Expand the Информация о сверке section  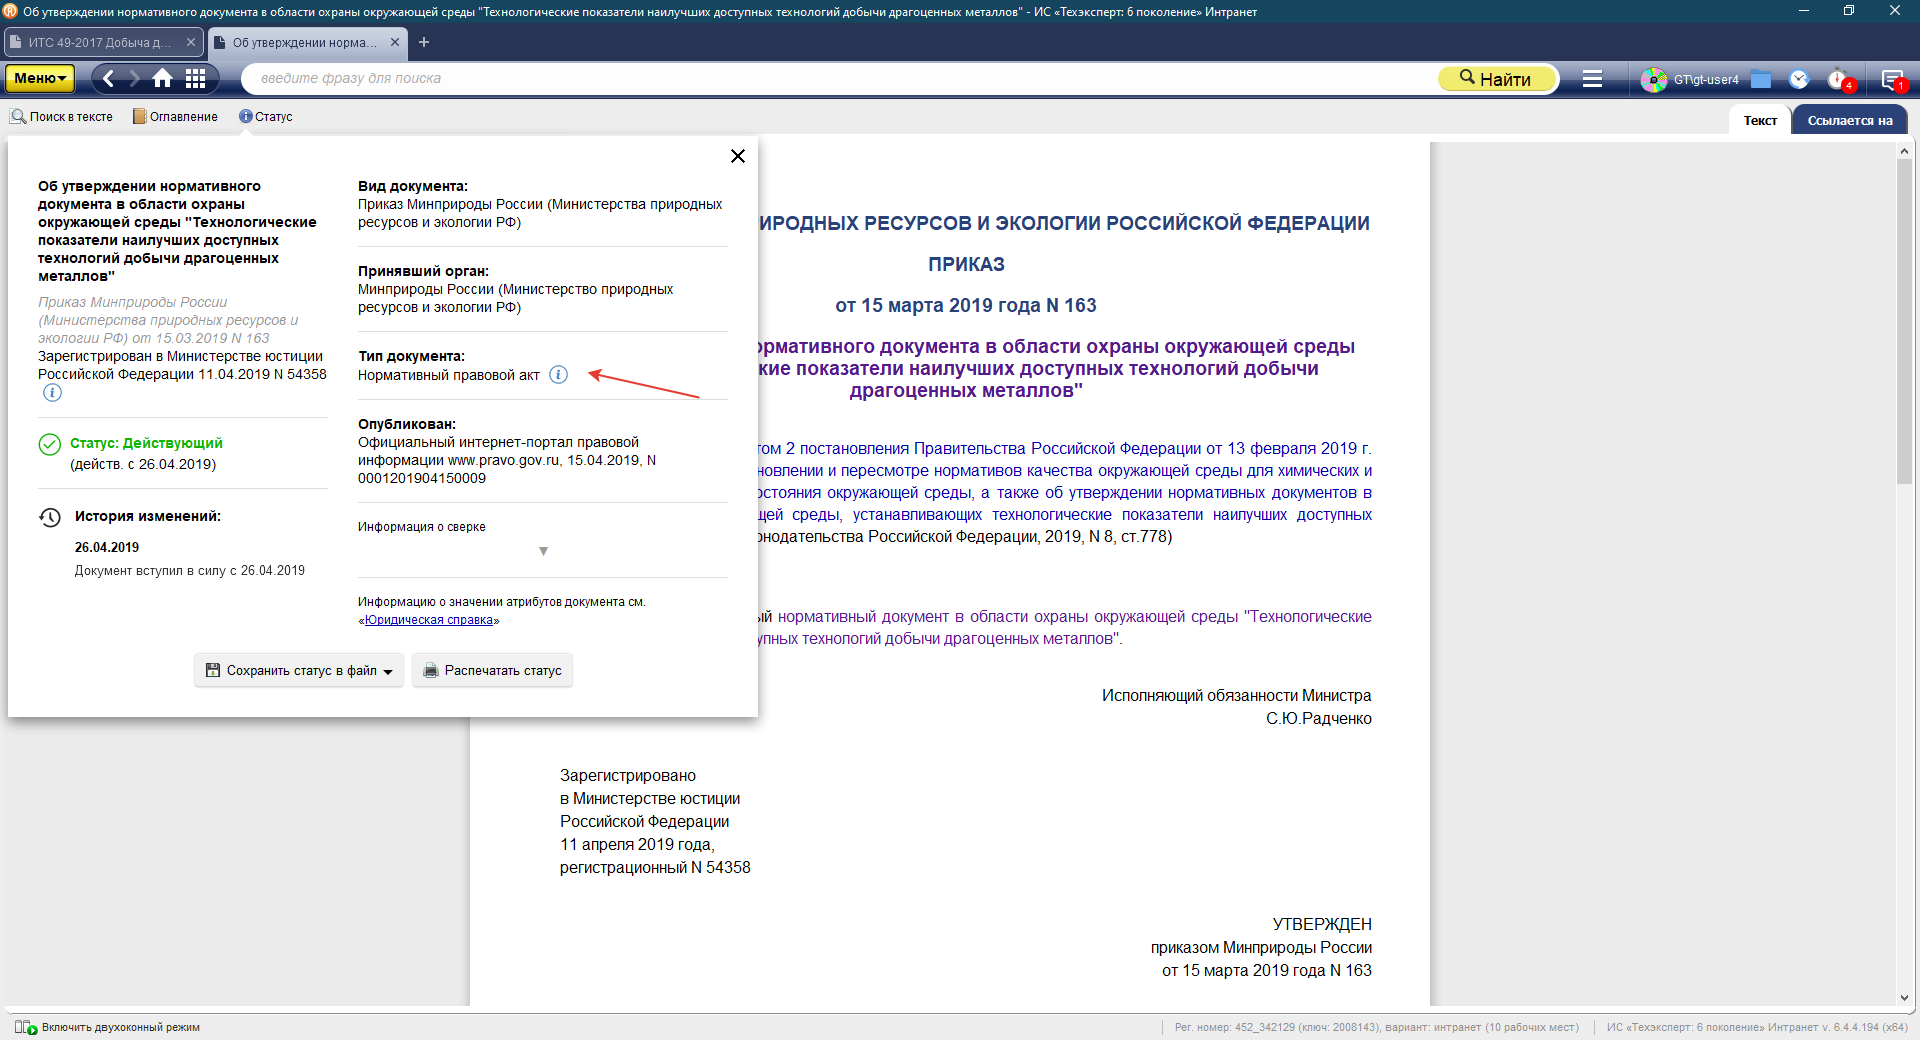(543, 551)
